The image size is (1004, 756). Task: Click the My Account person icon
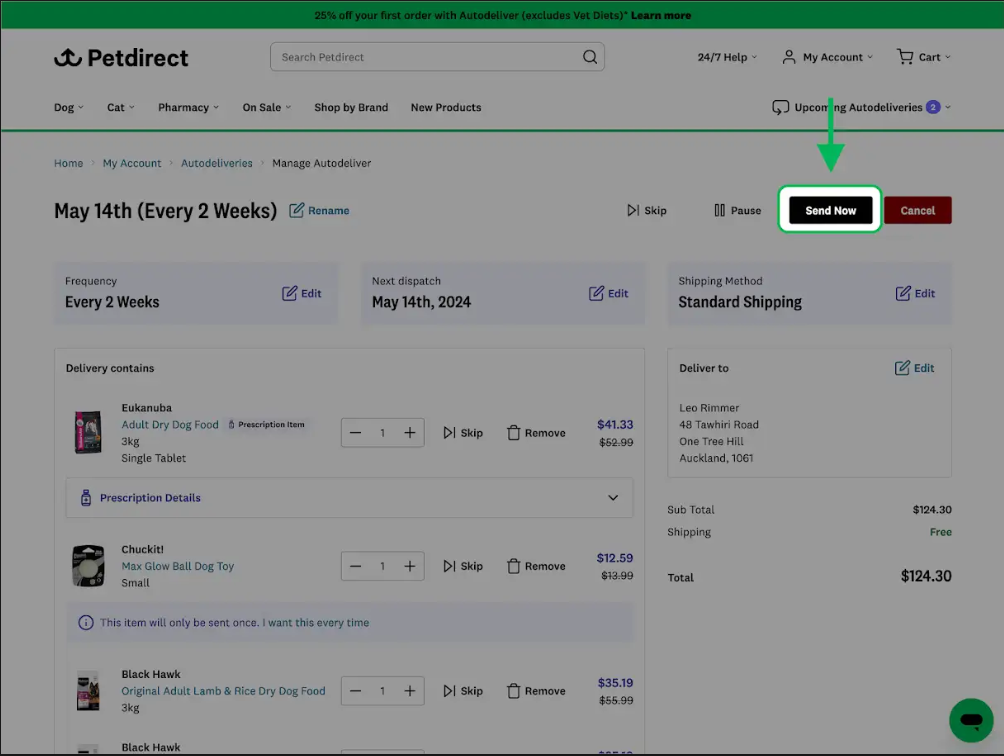[x=789, y=57]
